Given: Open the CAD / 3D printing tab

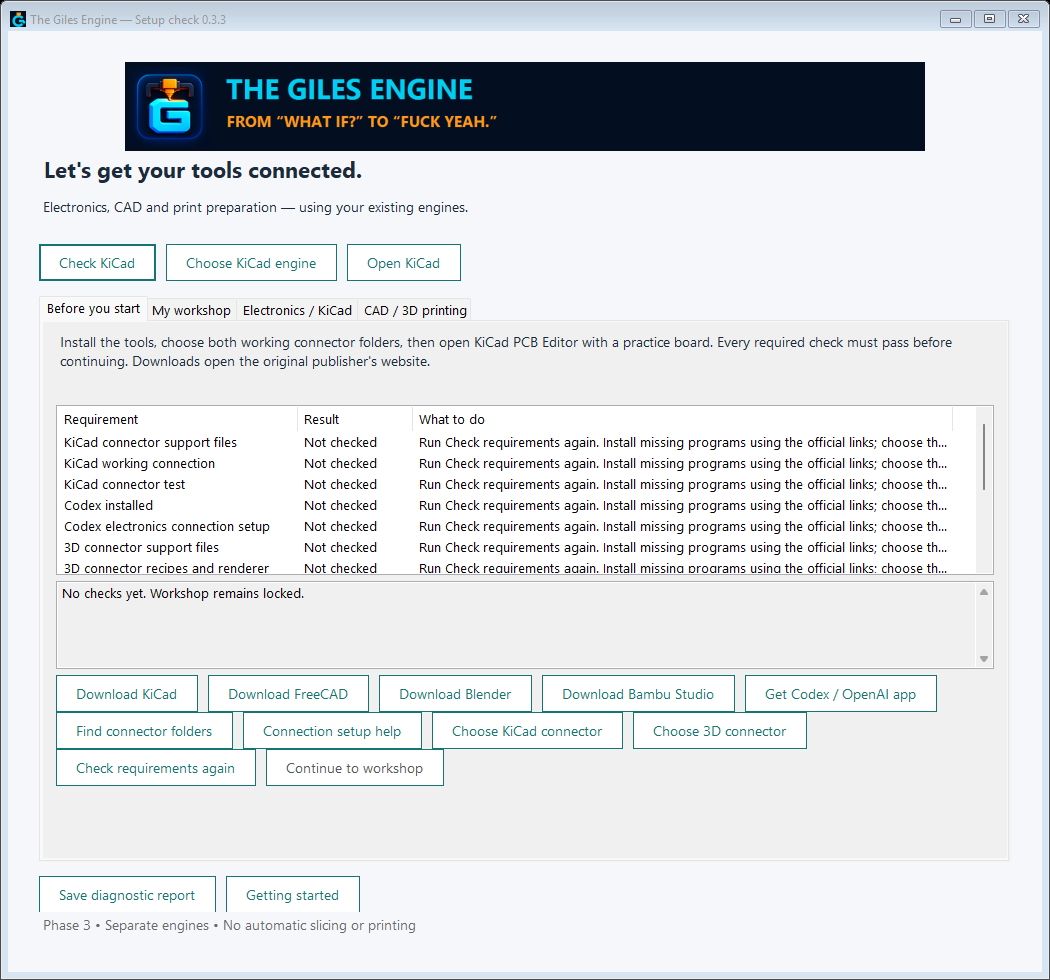Looking at the screenshot, I should (415, 310).
